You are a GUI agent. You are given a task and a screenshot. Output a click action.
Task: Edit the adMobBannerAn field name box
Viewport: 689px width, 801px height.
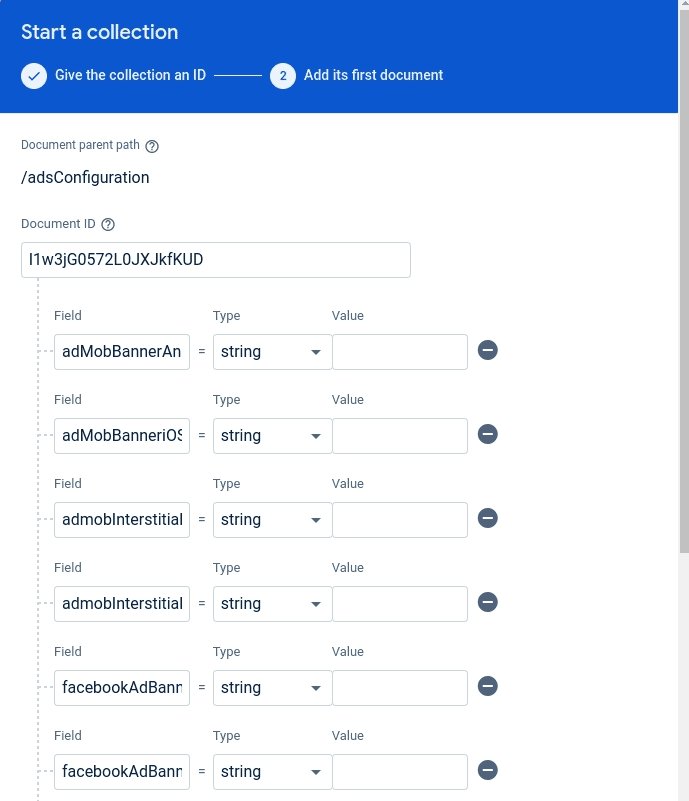(x=122, y=352)
